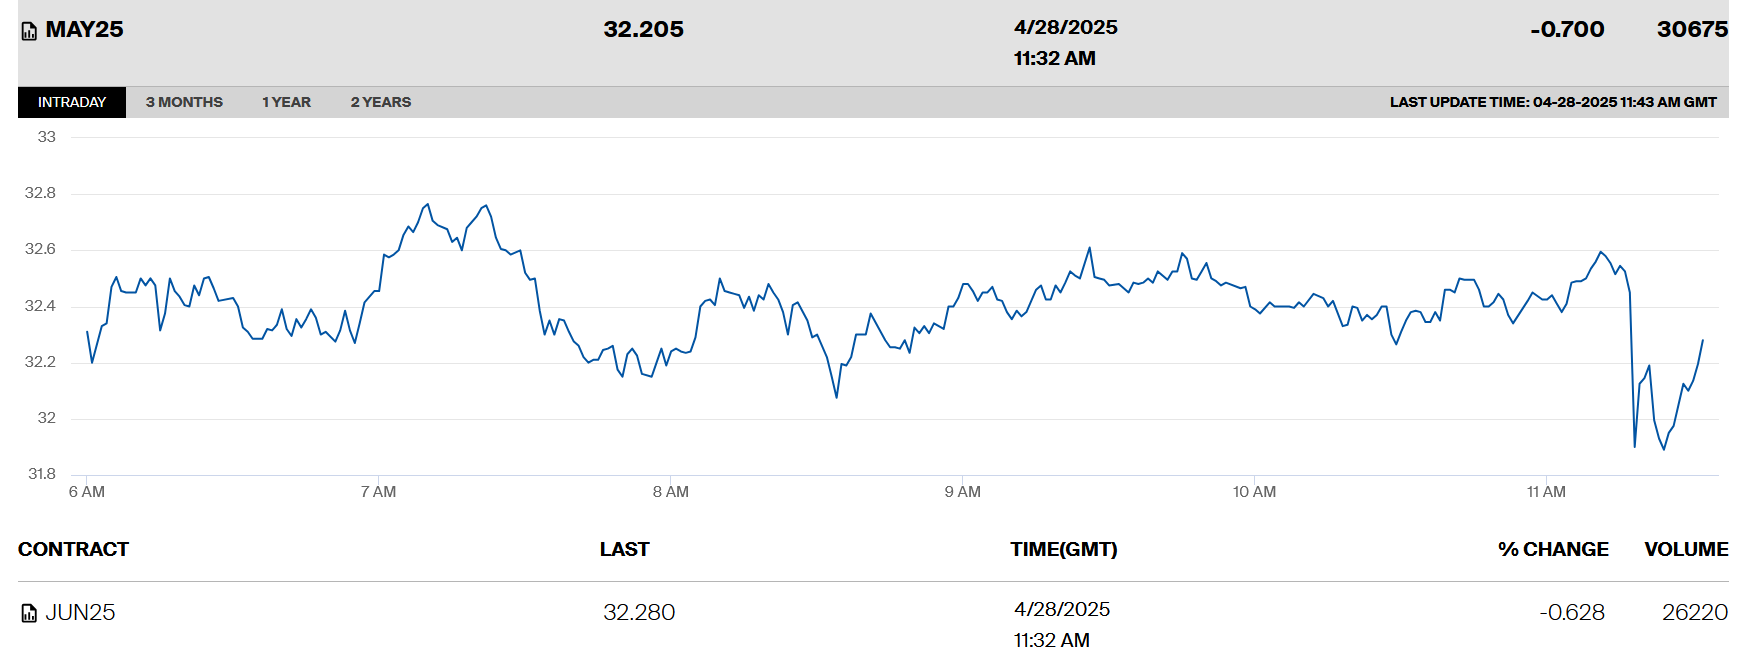The width and height of the screenshot is (1749, 654).
Task: Click the TIME(GMT) column header
Action: [x=1063, y=549]
